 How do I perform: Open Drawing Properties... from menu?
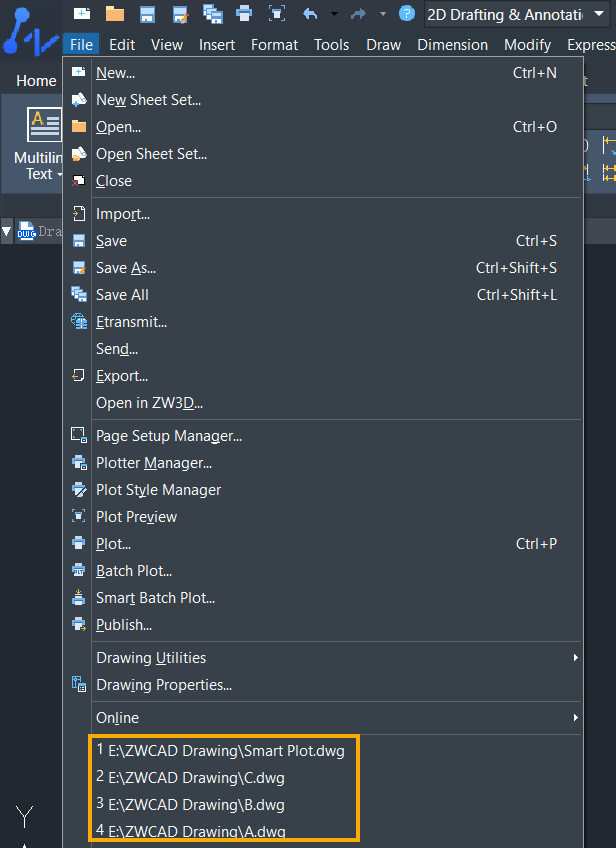pos(323,685)
